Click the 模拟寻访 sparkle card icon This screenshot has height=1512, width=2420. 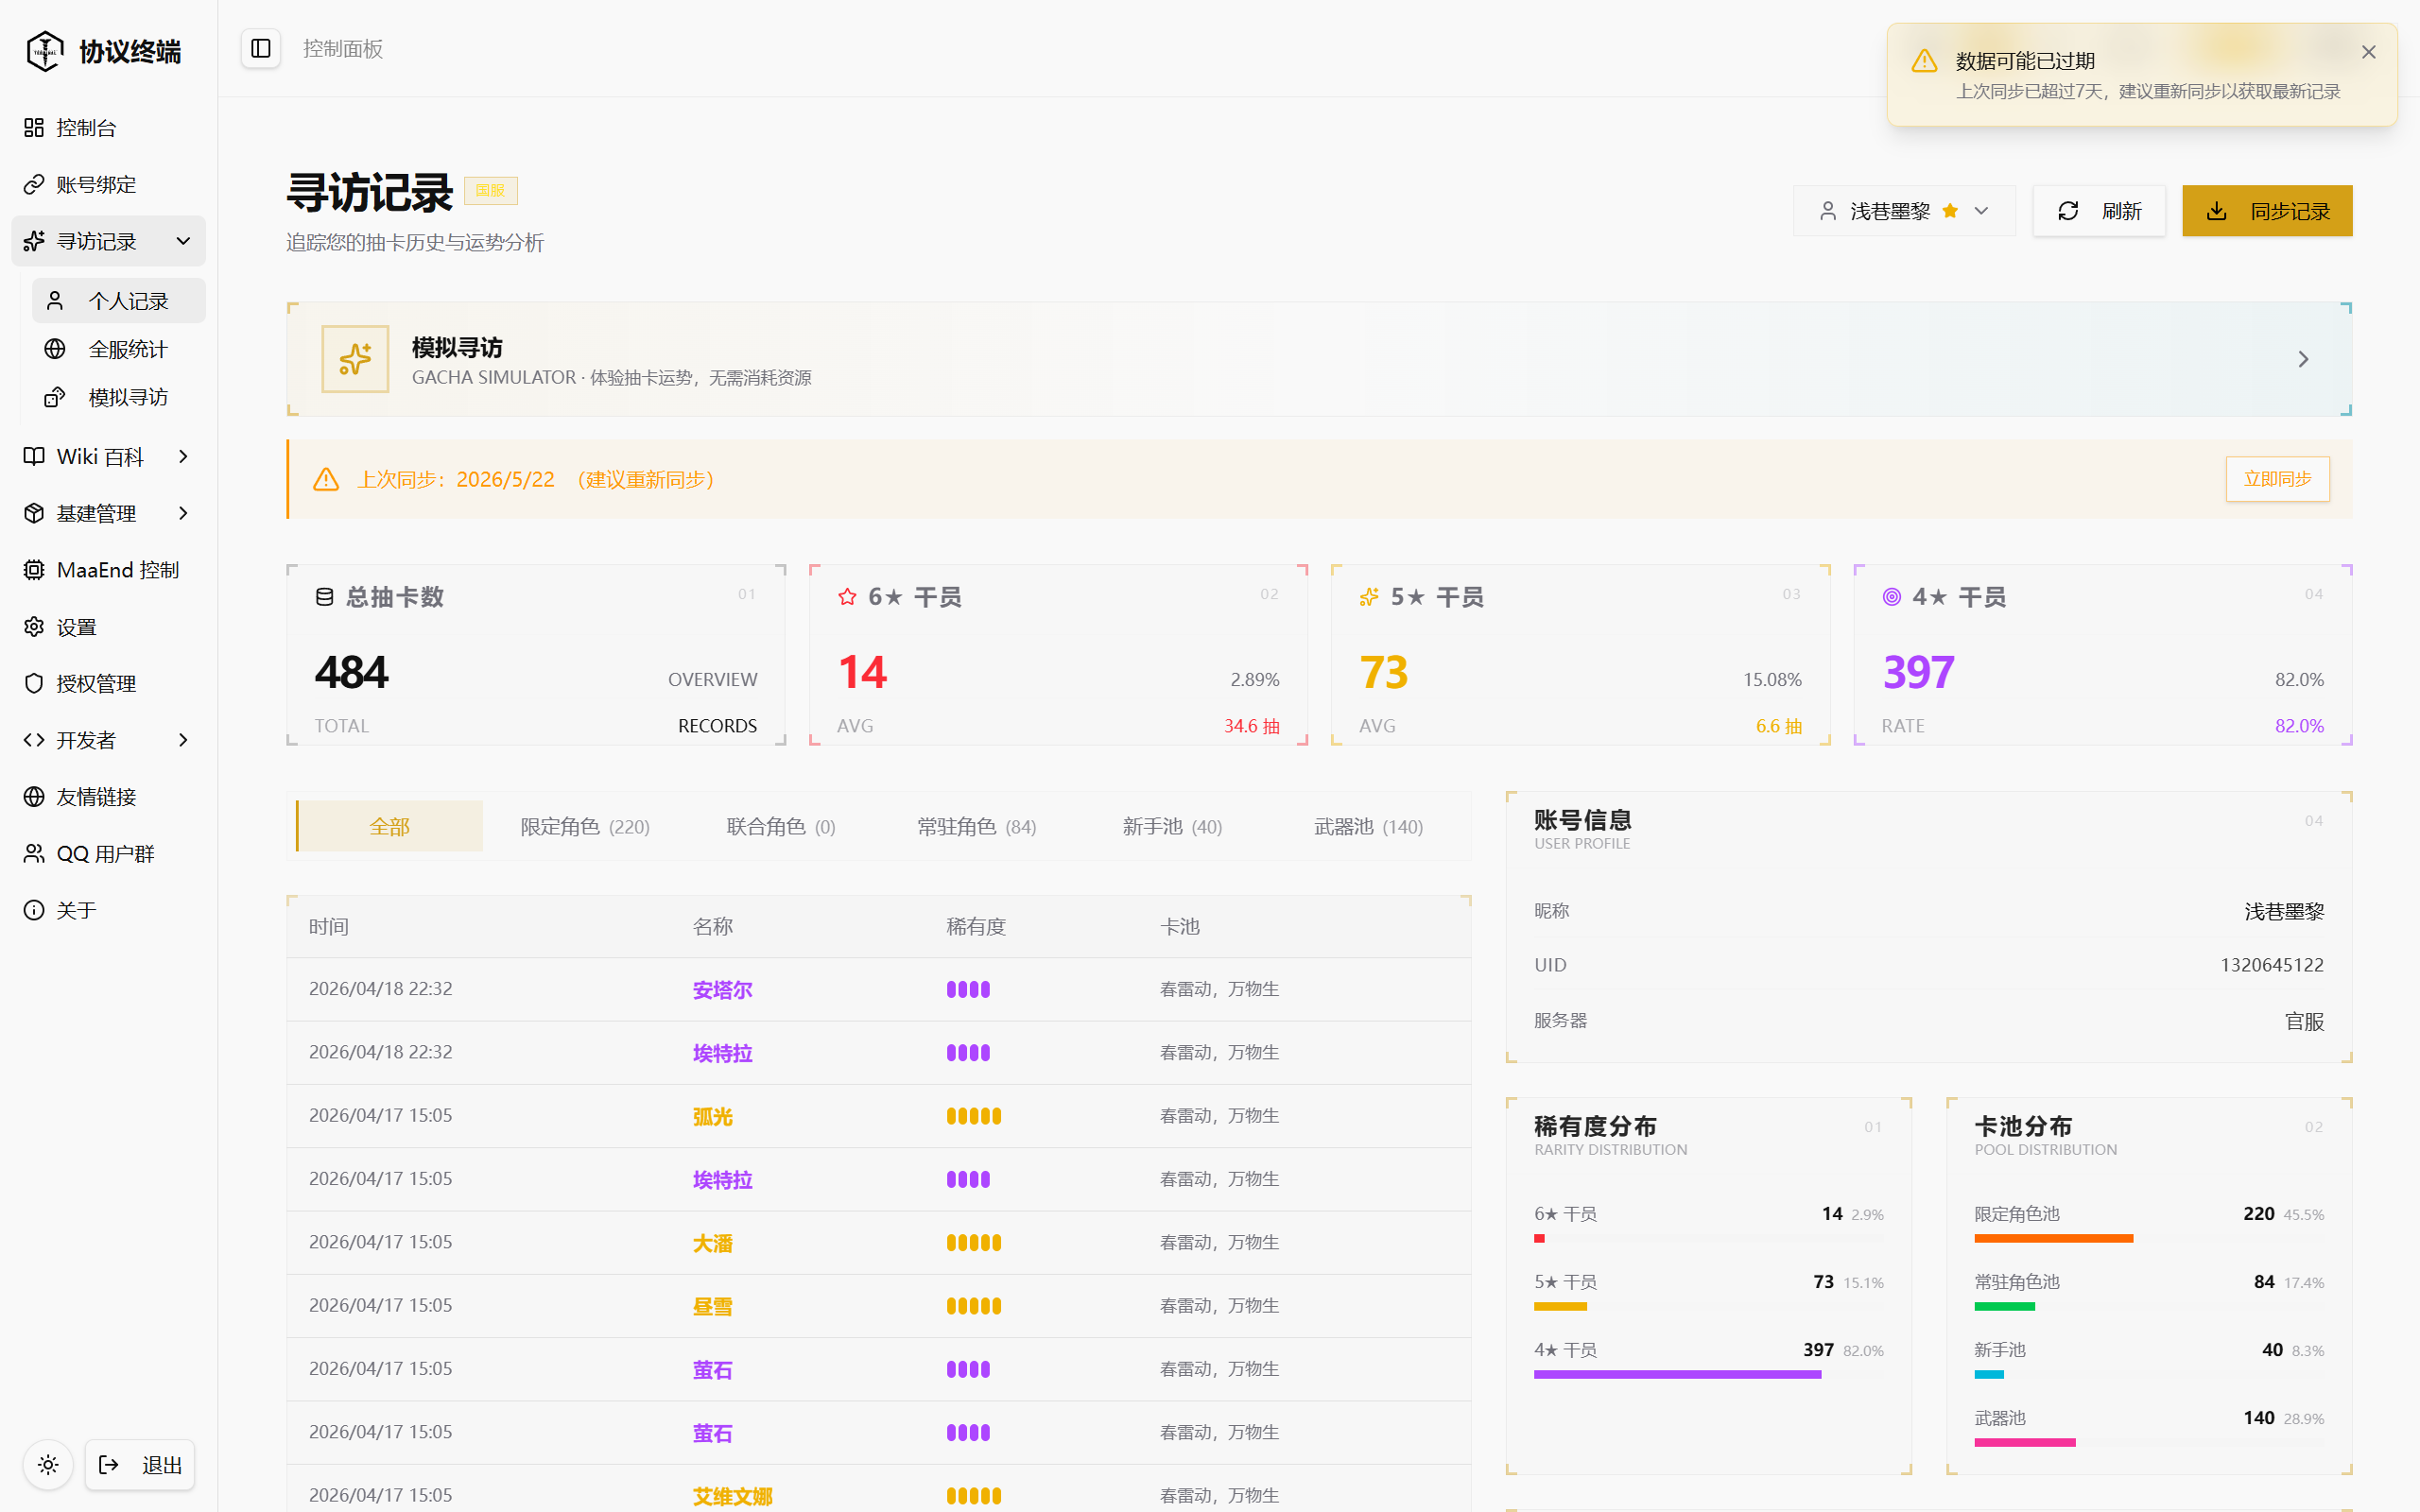(x=355, y=359)
